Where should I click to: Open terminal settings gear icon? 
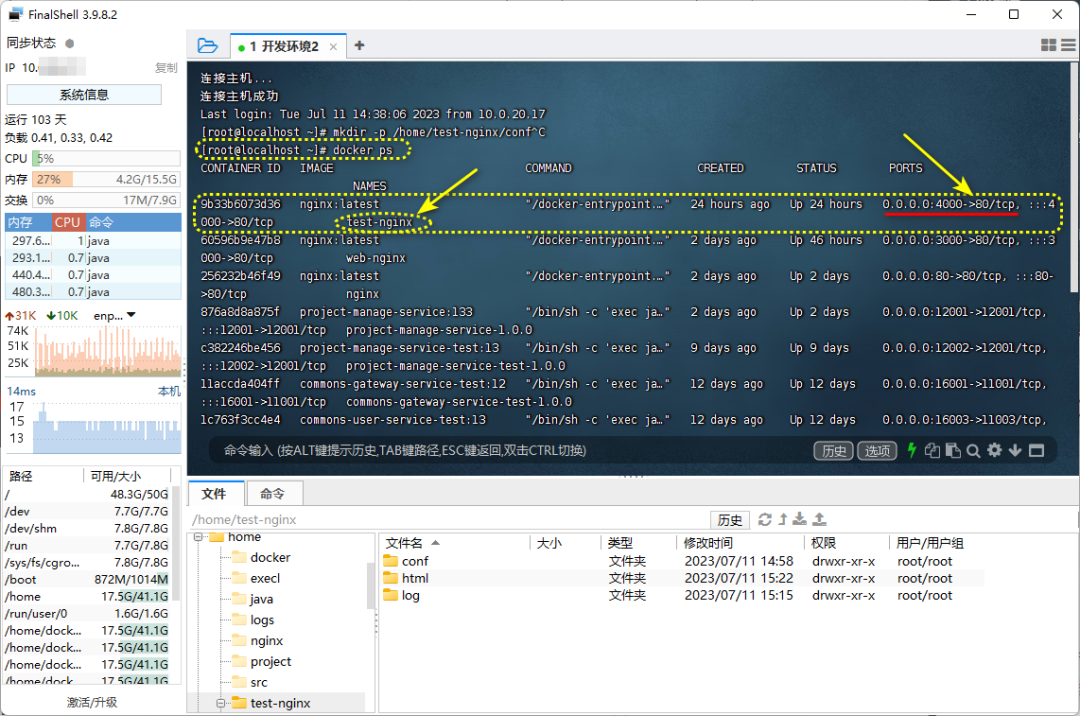tap(994, 450)
